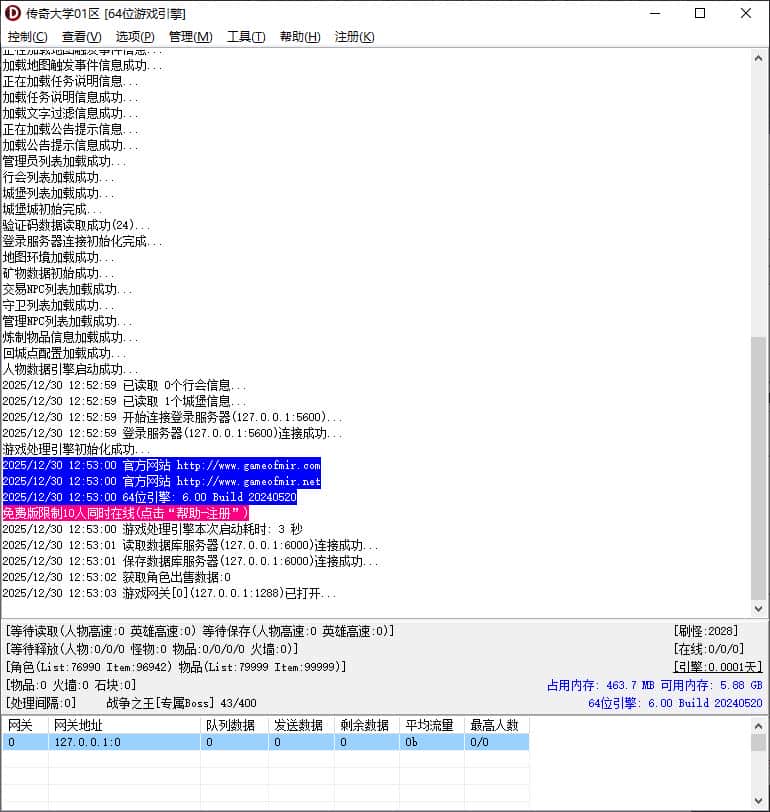The height and width of the screenshot is (812, 770).
Task: Click the 等待释放 status line
Action: (152, 649)
